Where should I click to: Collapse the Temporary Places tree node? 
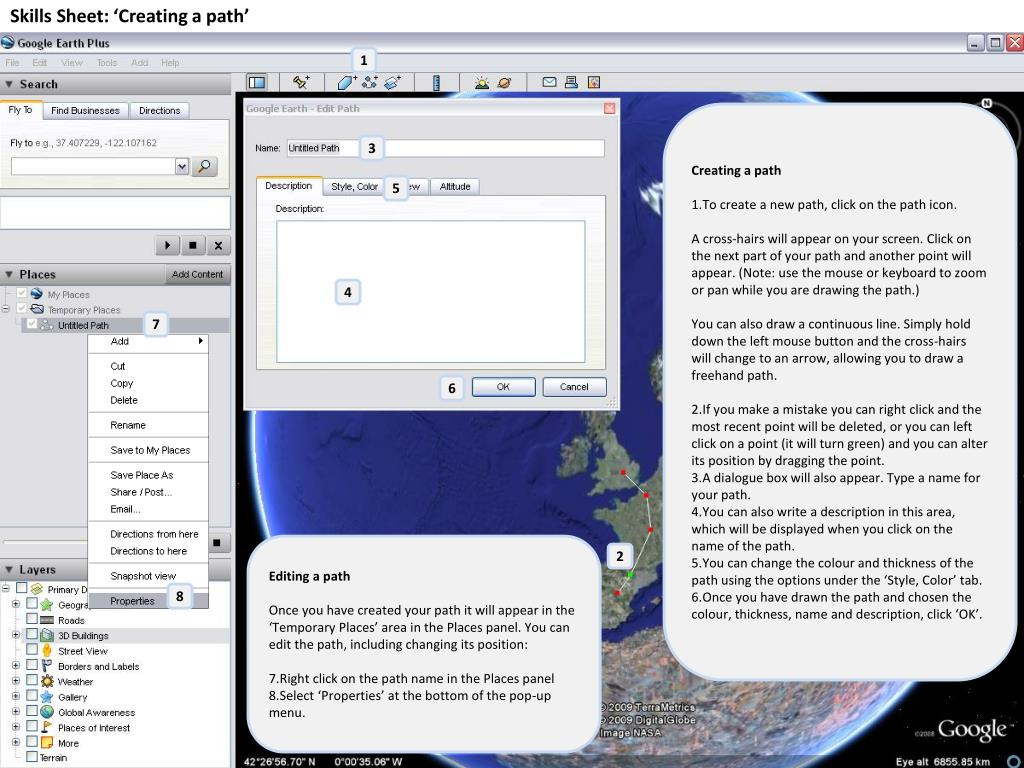tap(6, 309)
